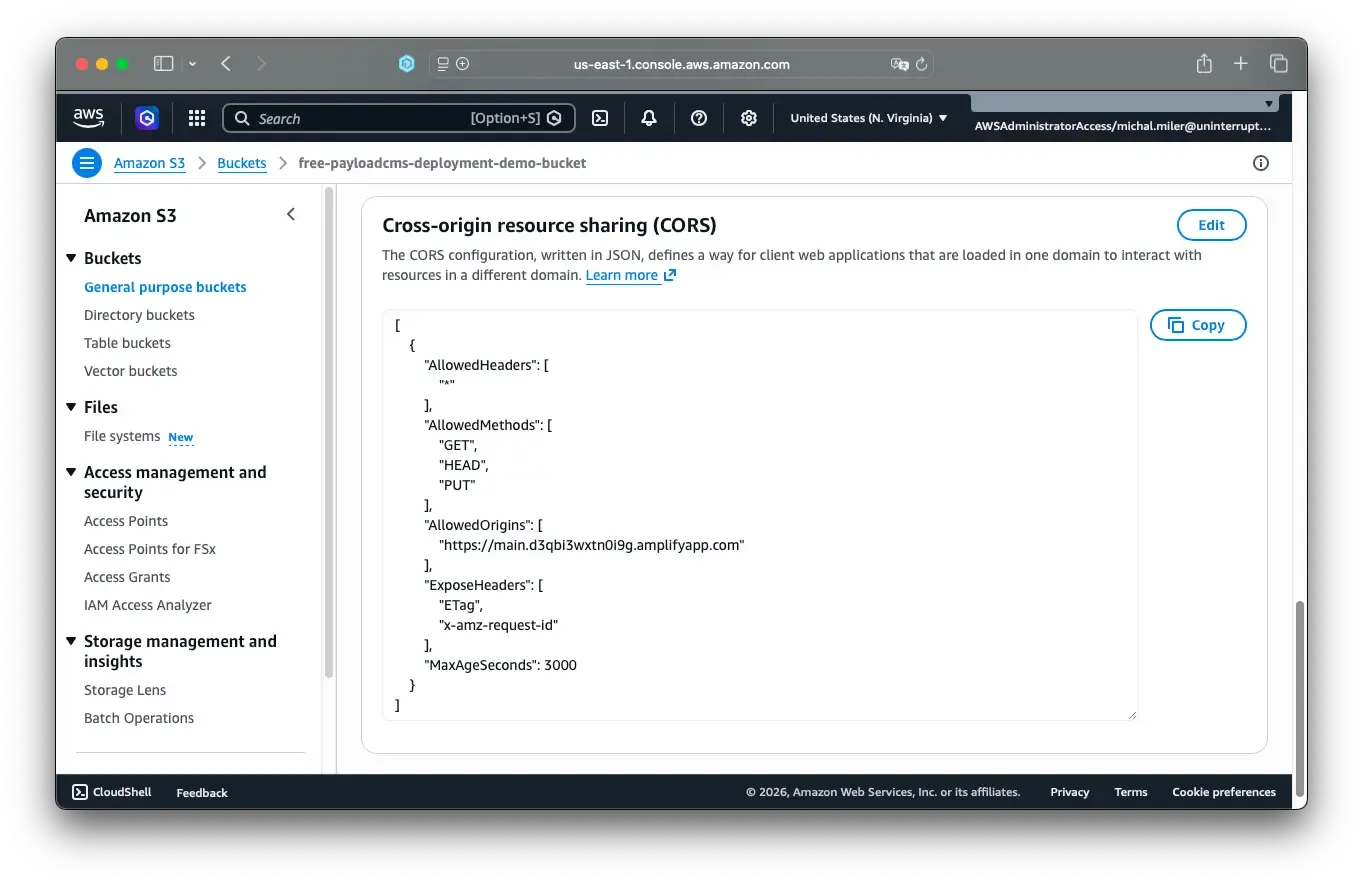The image size is (1363, 883).
Task: Click the "x-amz-request-id" line
Action: tap(498, 625)
